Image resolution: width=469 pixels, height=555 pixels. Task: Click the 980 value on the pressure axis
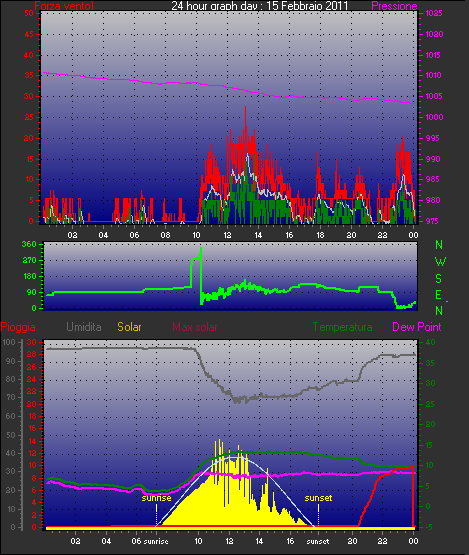pyautogui.click(x=433, y=200)
